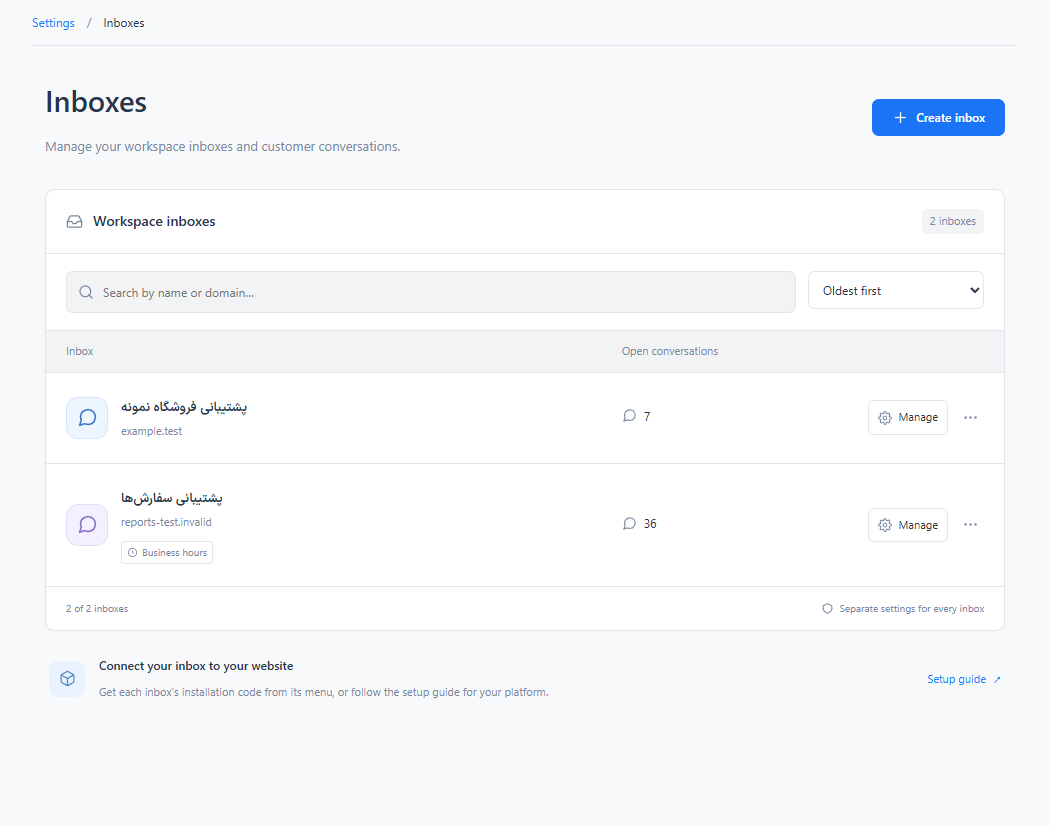Open inbox named پشتیبانی سفارش‌ها
Screen dimensions: 1050x826
pos(171,498)
